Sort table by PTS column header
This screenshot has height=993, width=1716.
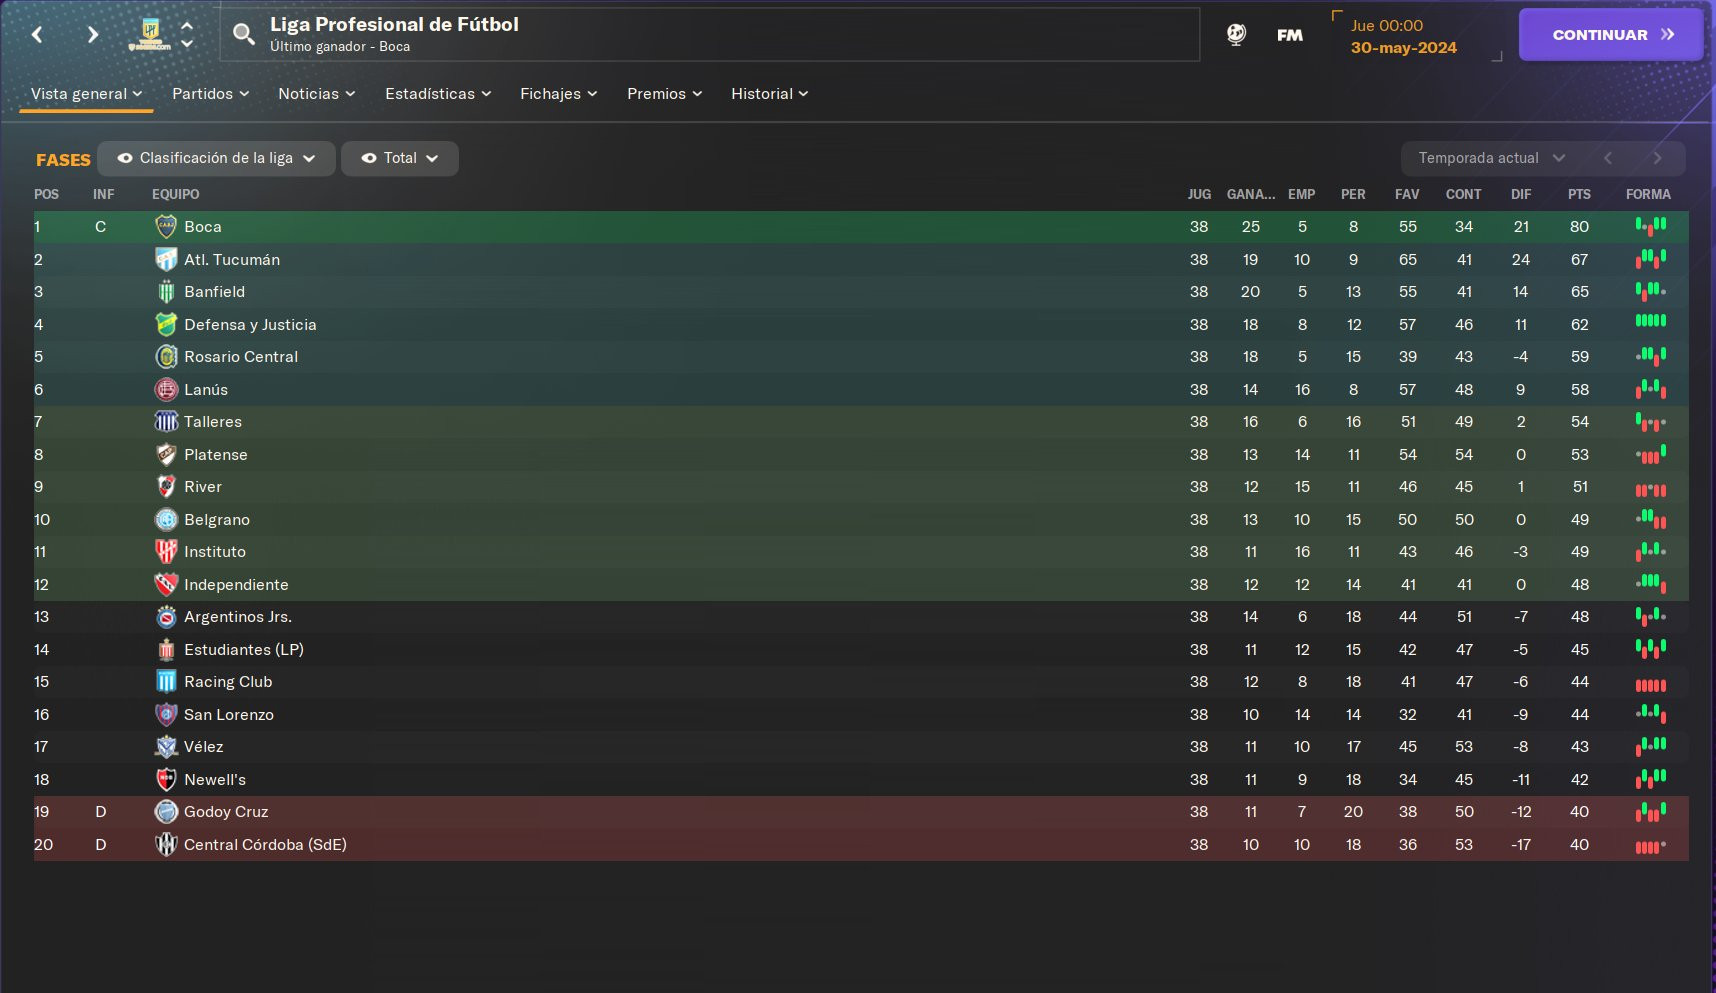1579,194
